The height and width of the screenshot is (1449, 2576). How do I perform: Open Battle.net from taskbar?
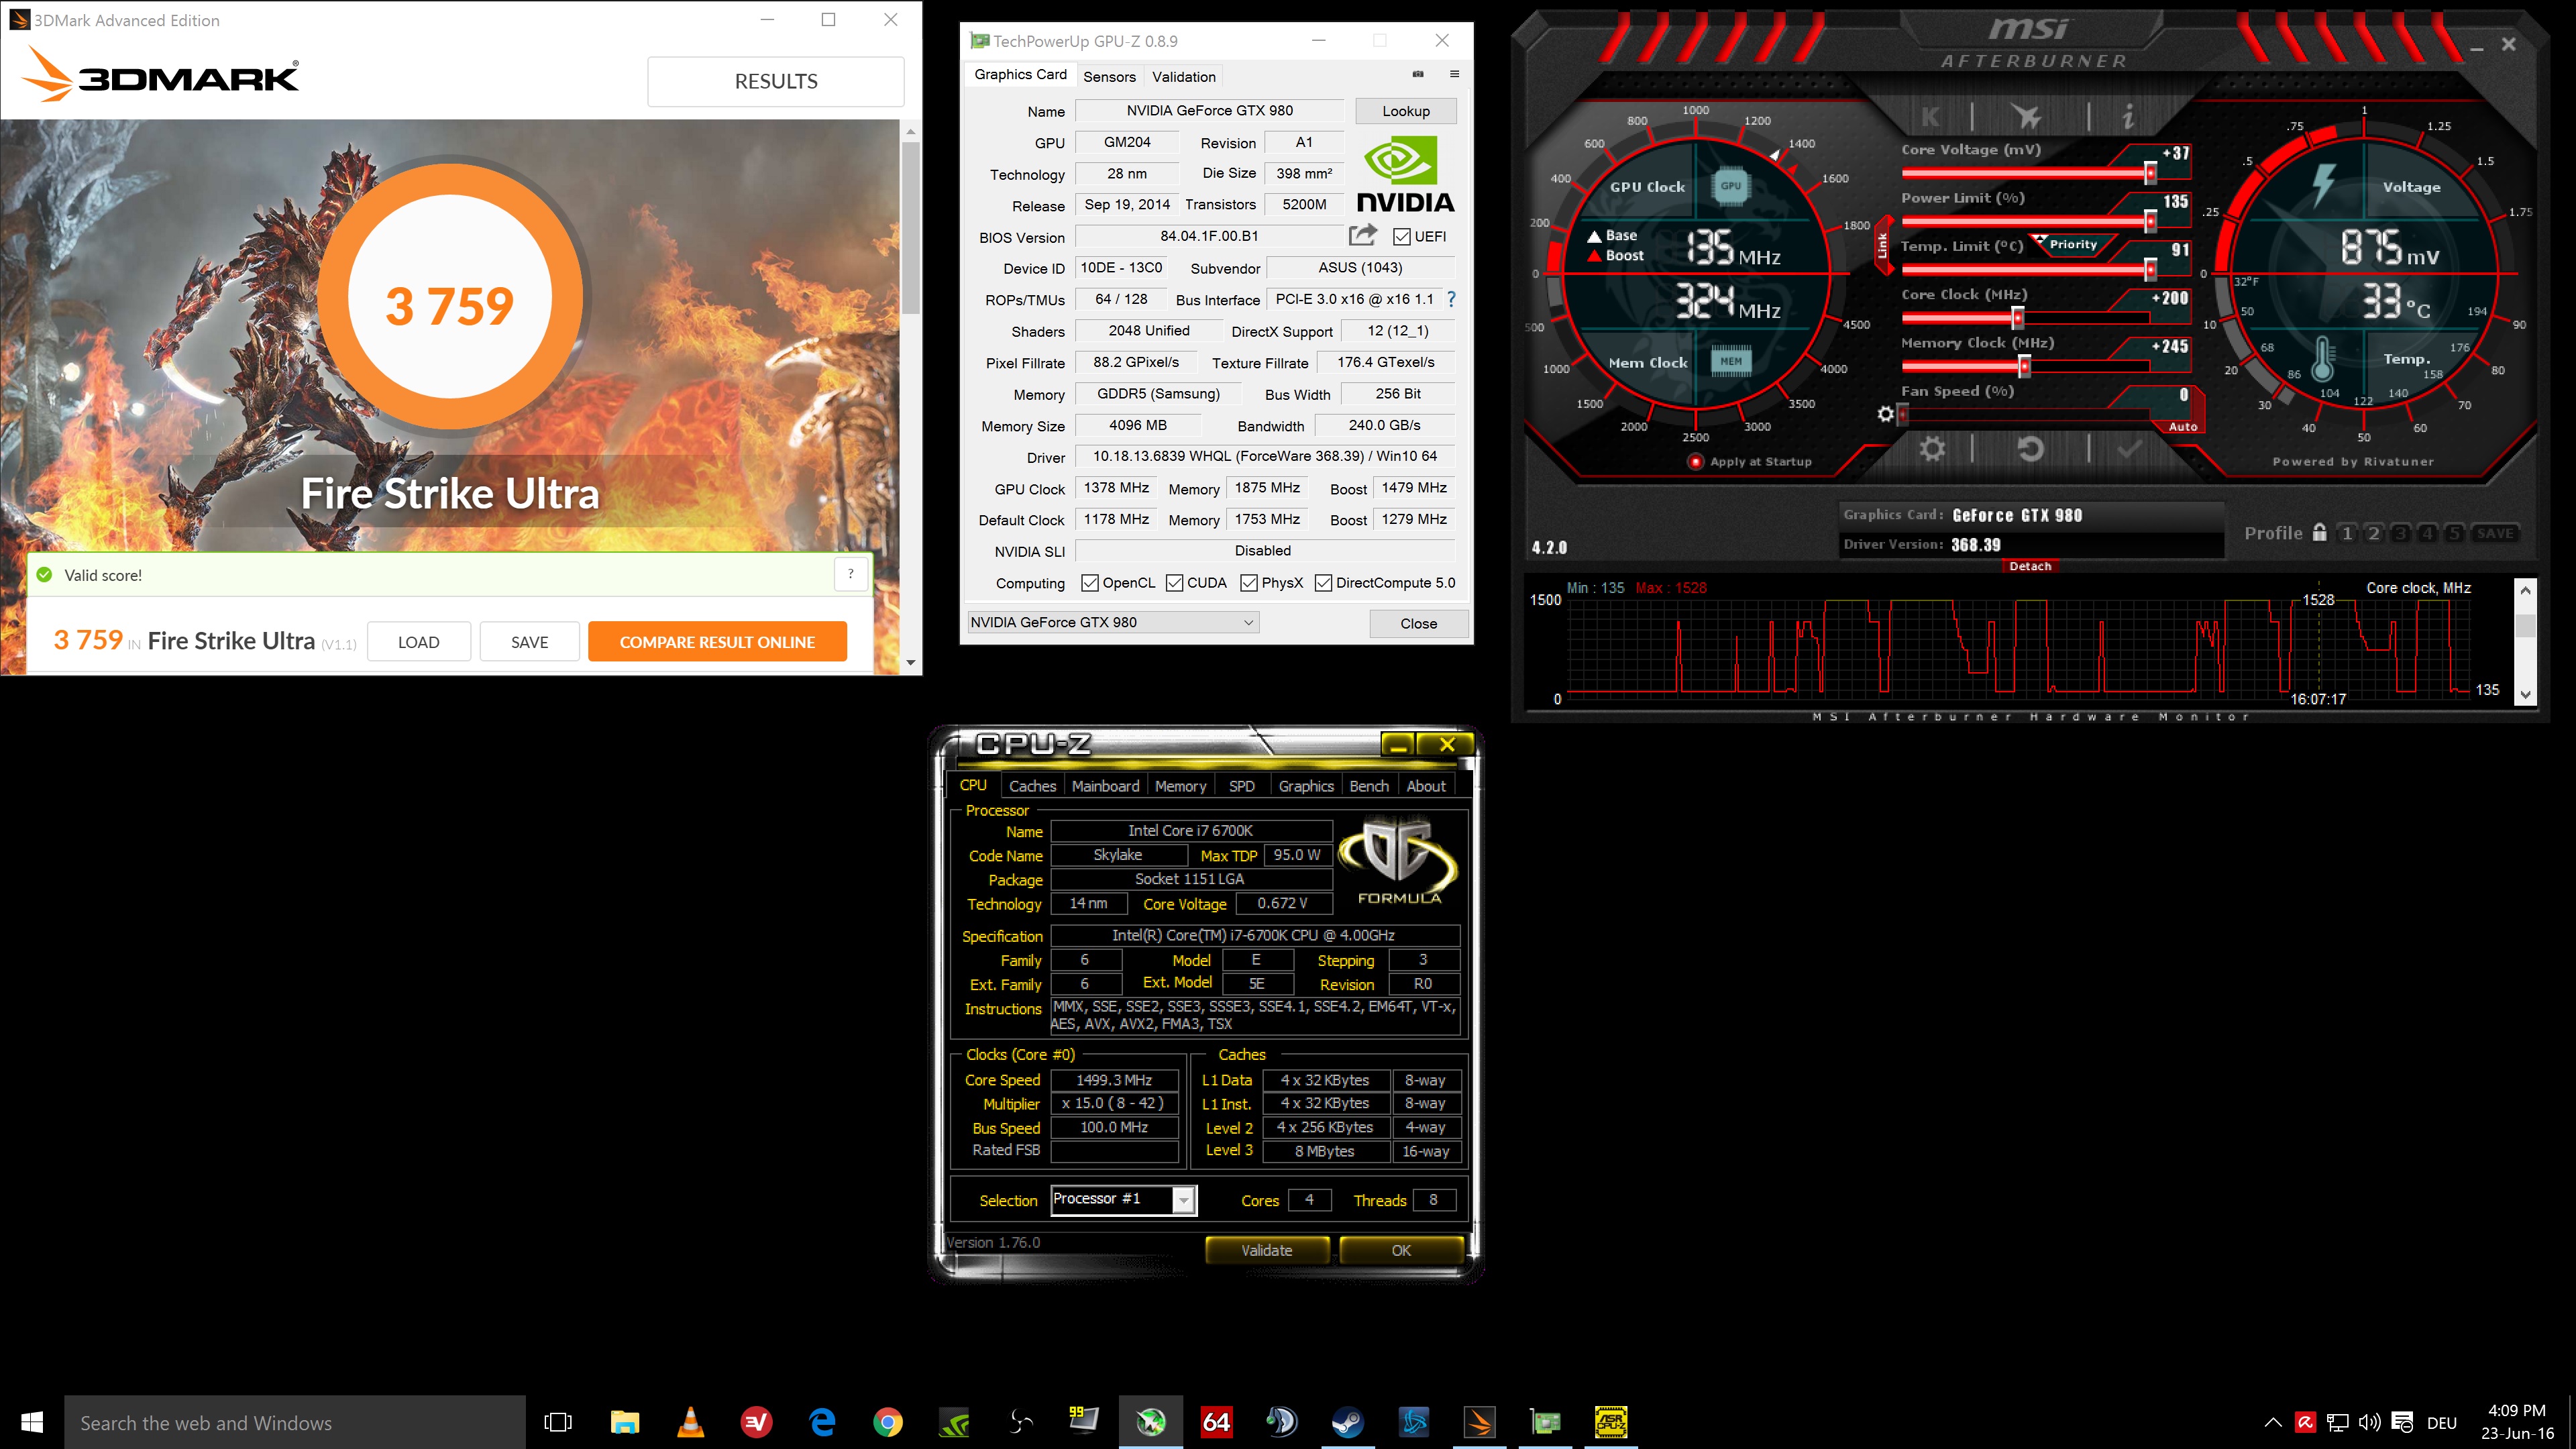point(1414,1422)
